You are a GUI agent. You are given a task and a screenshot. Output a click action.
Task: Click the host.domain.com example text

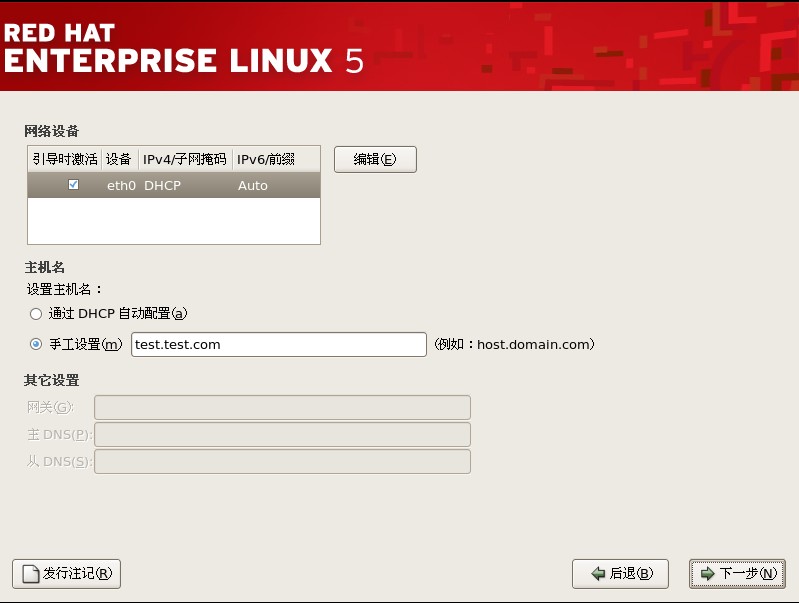click(x=532, y=345)
